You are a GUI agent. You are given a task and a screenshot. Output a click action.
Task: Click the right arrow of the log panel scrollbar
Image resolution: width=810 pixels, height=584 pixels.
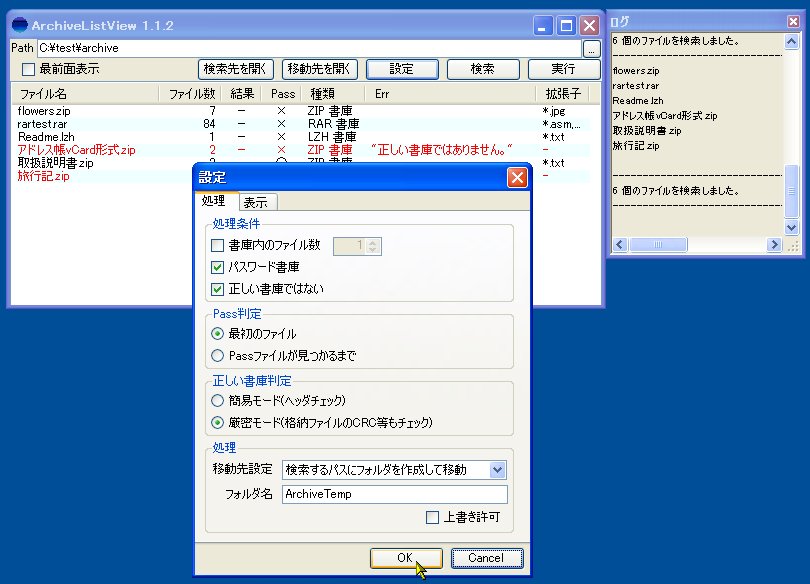[x=774, y=244]
